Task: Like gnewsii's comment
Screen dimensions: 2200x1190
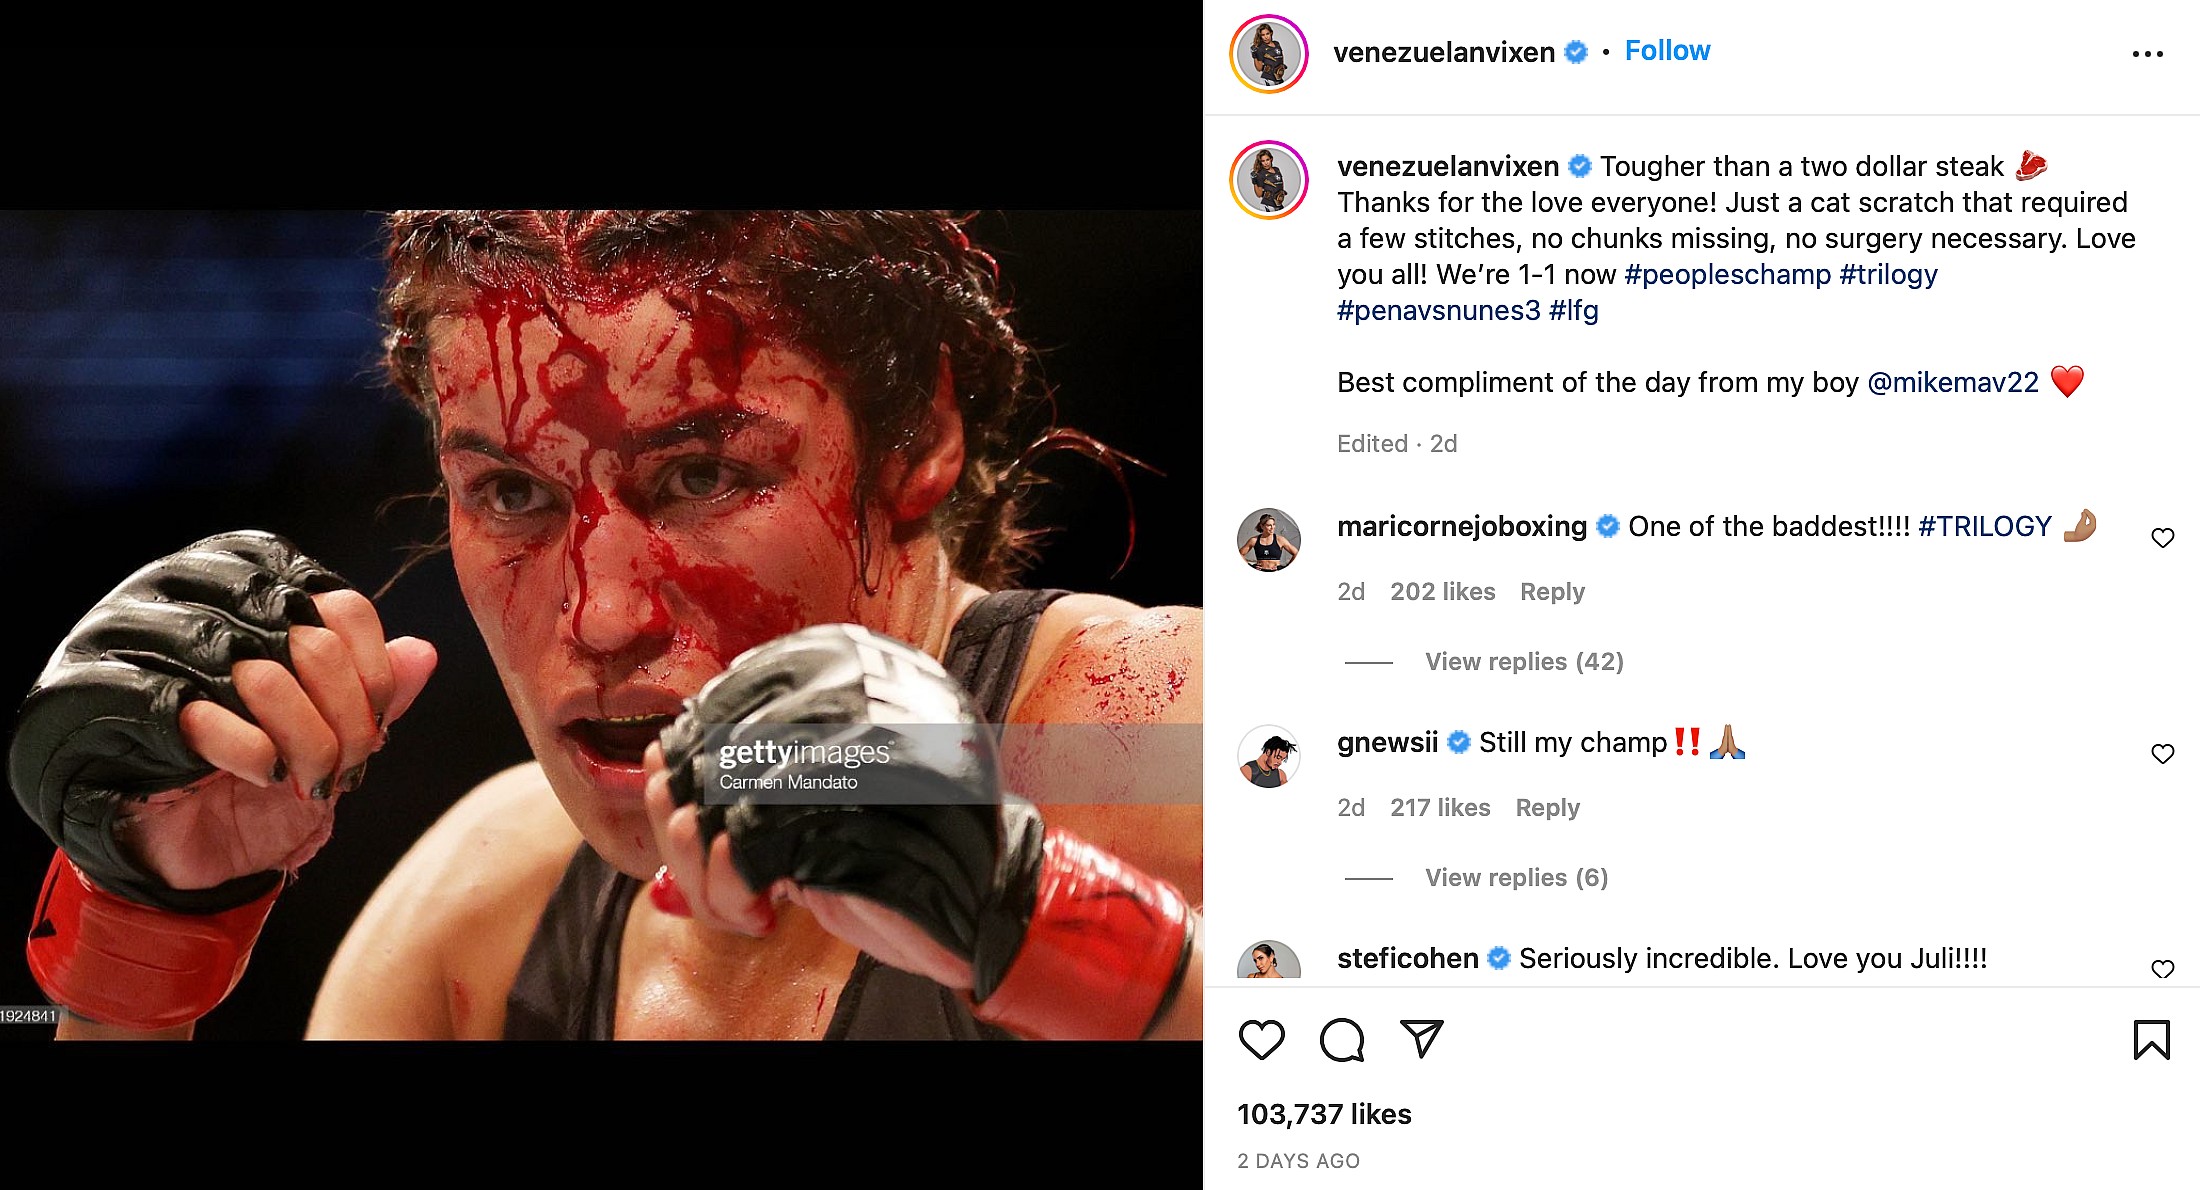Action: coord(2162,754)
